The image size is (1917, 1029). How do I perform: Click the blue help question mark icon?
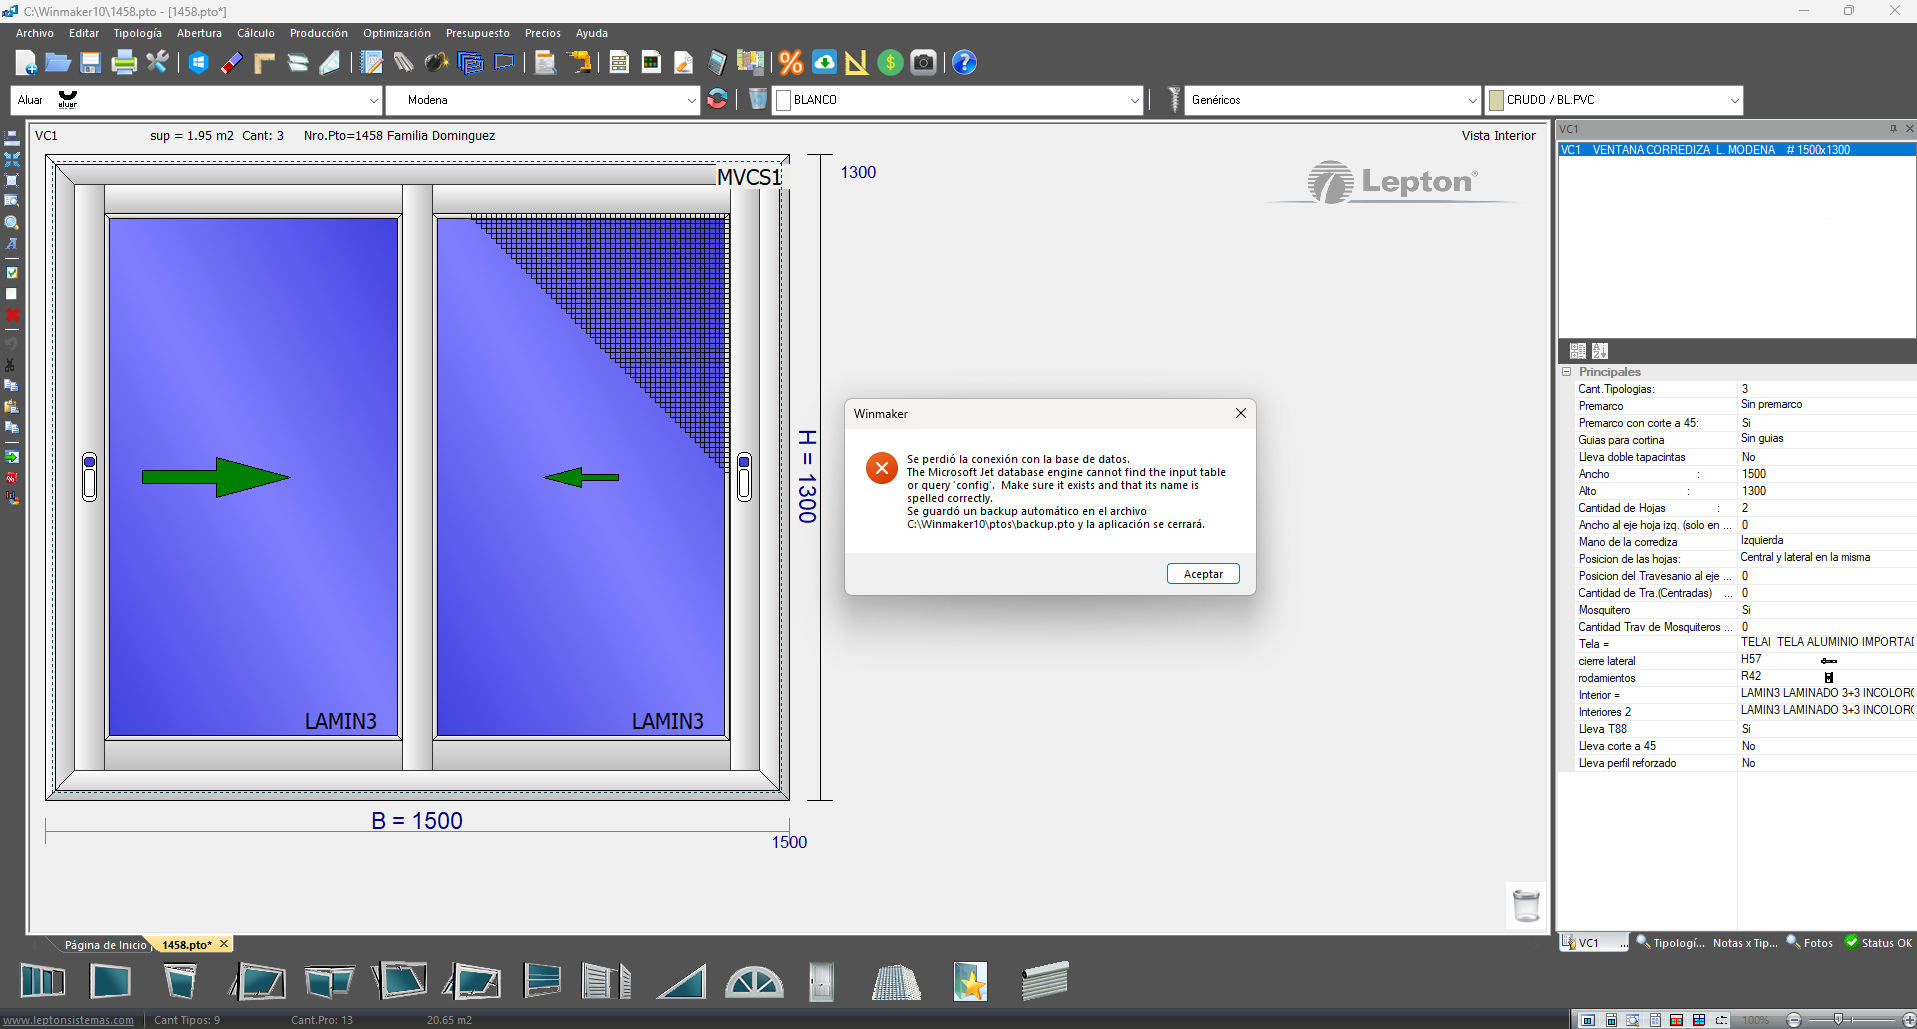pyautogui.click(x=964, y=63)
